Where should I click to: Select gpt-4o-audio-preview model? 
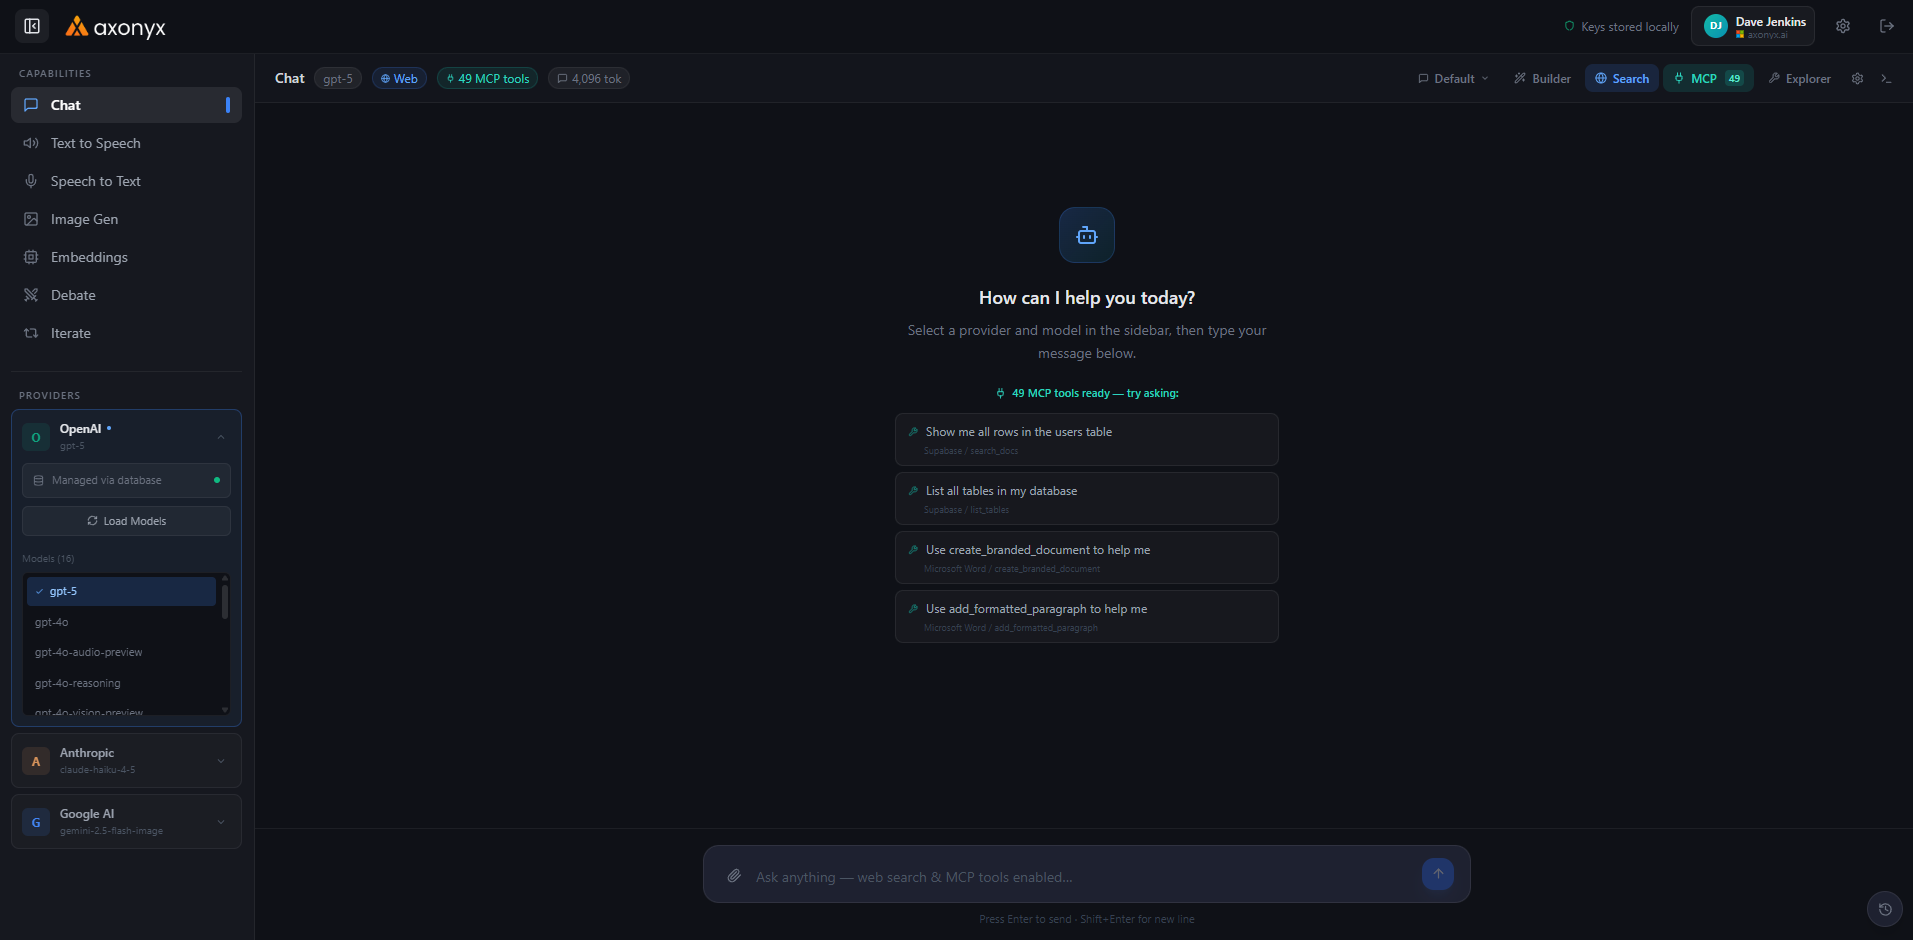pos(121,652)
